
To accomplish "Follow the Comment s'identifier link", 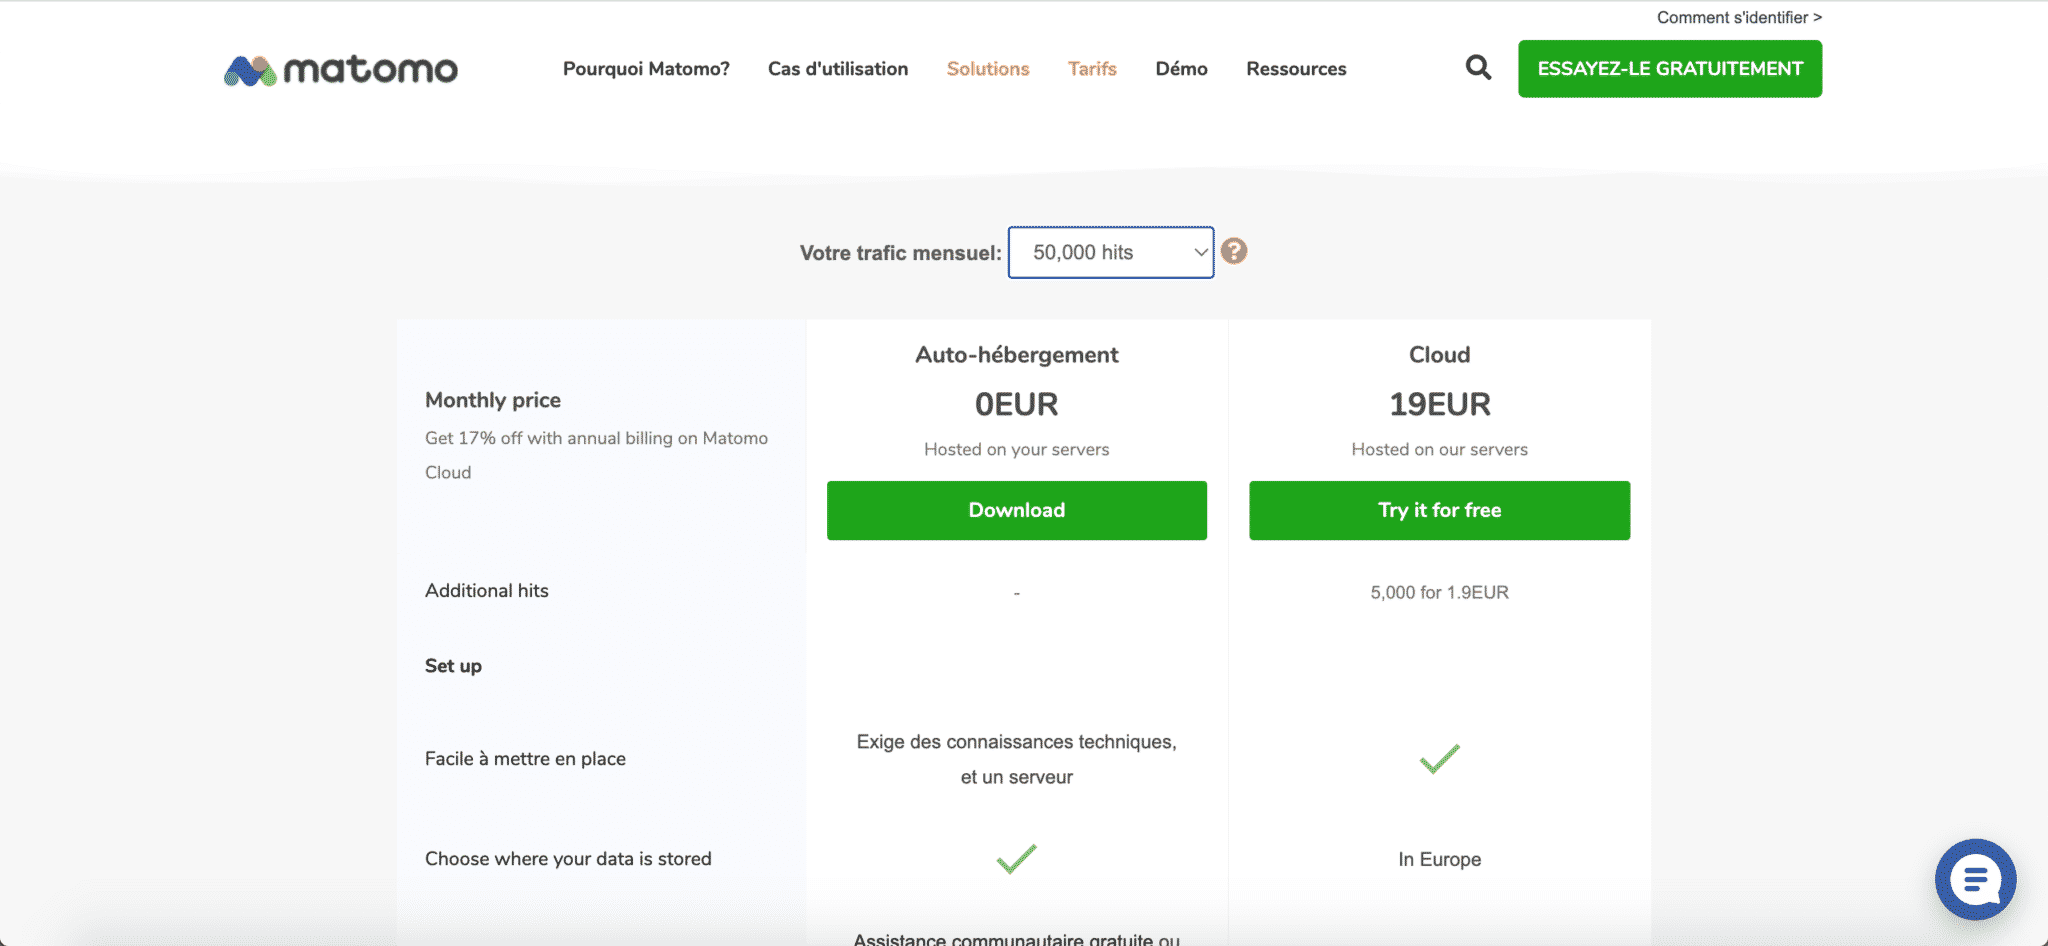I will [1738, 17].
